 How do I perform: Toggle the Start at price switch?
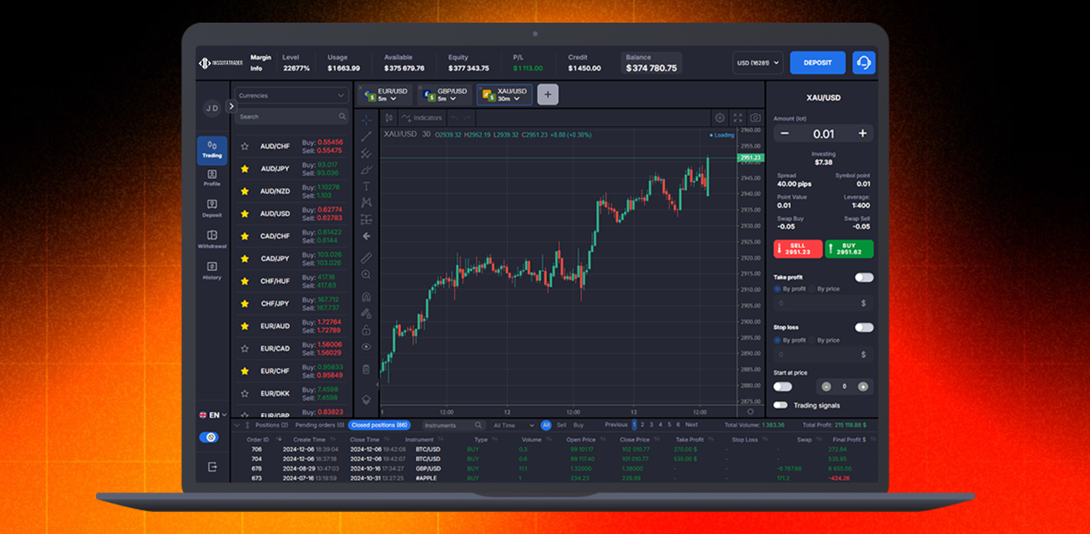783,387
